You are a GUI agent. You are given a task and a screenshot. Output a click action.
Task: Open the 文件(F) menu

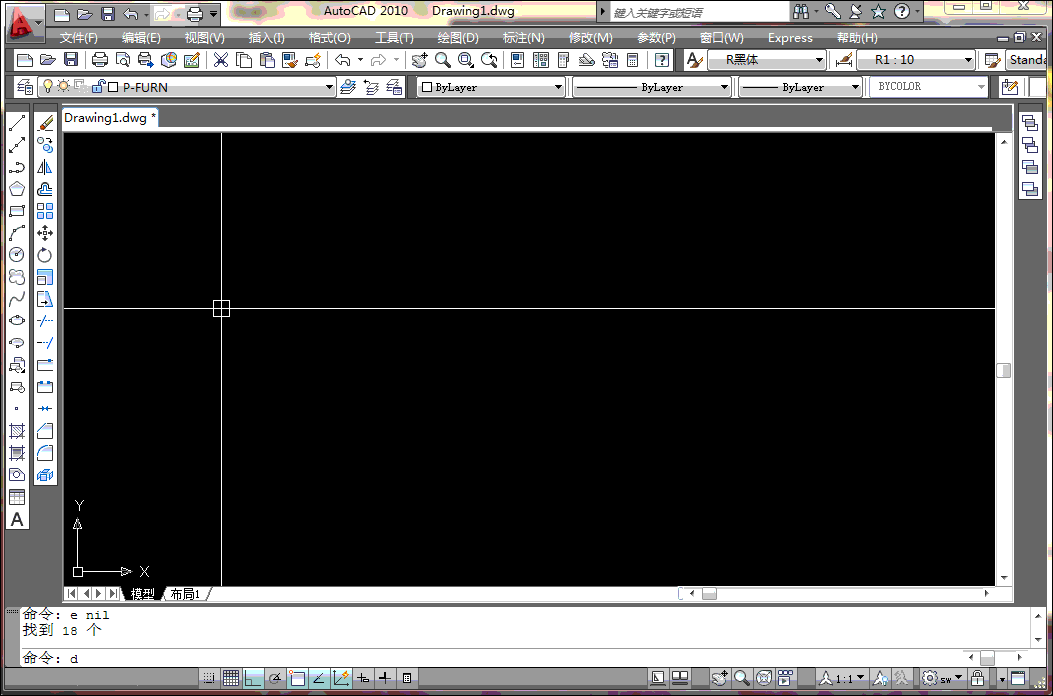(79, 38)
